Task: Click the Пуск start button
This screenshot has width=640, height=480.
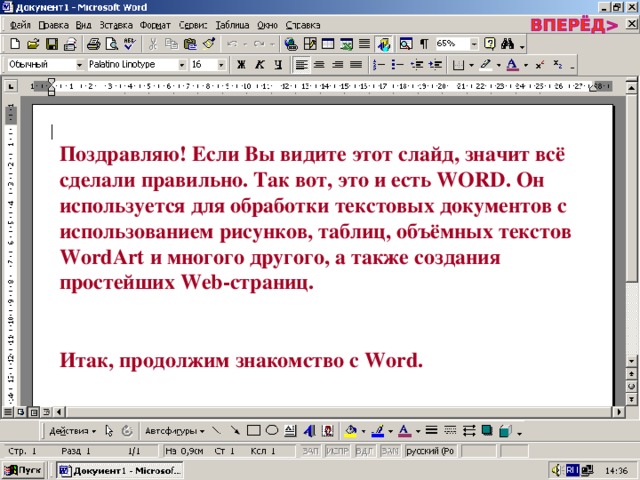Action: coord(24,470)
